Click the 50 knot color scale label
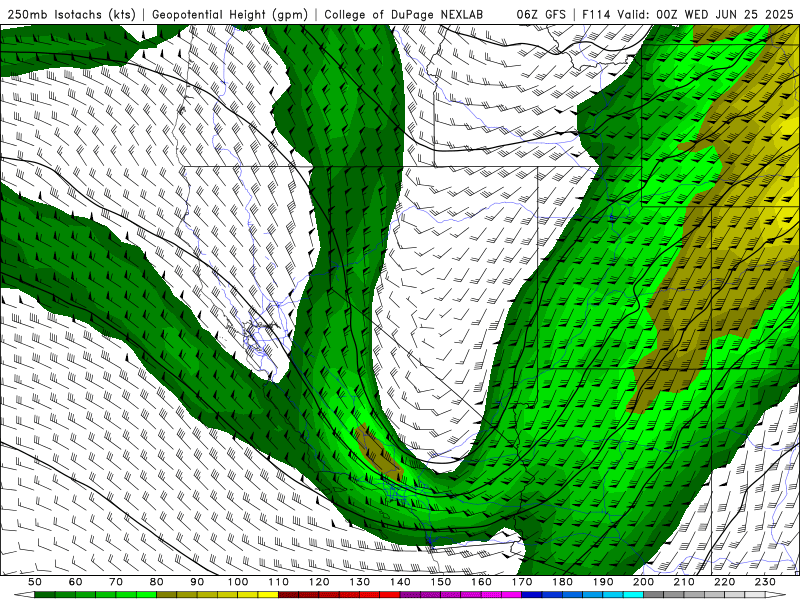Image resolution: width=800 pixels, height=600 pixels. 35,582
